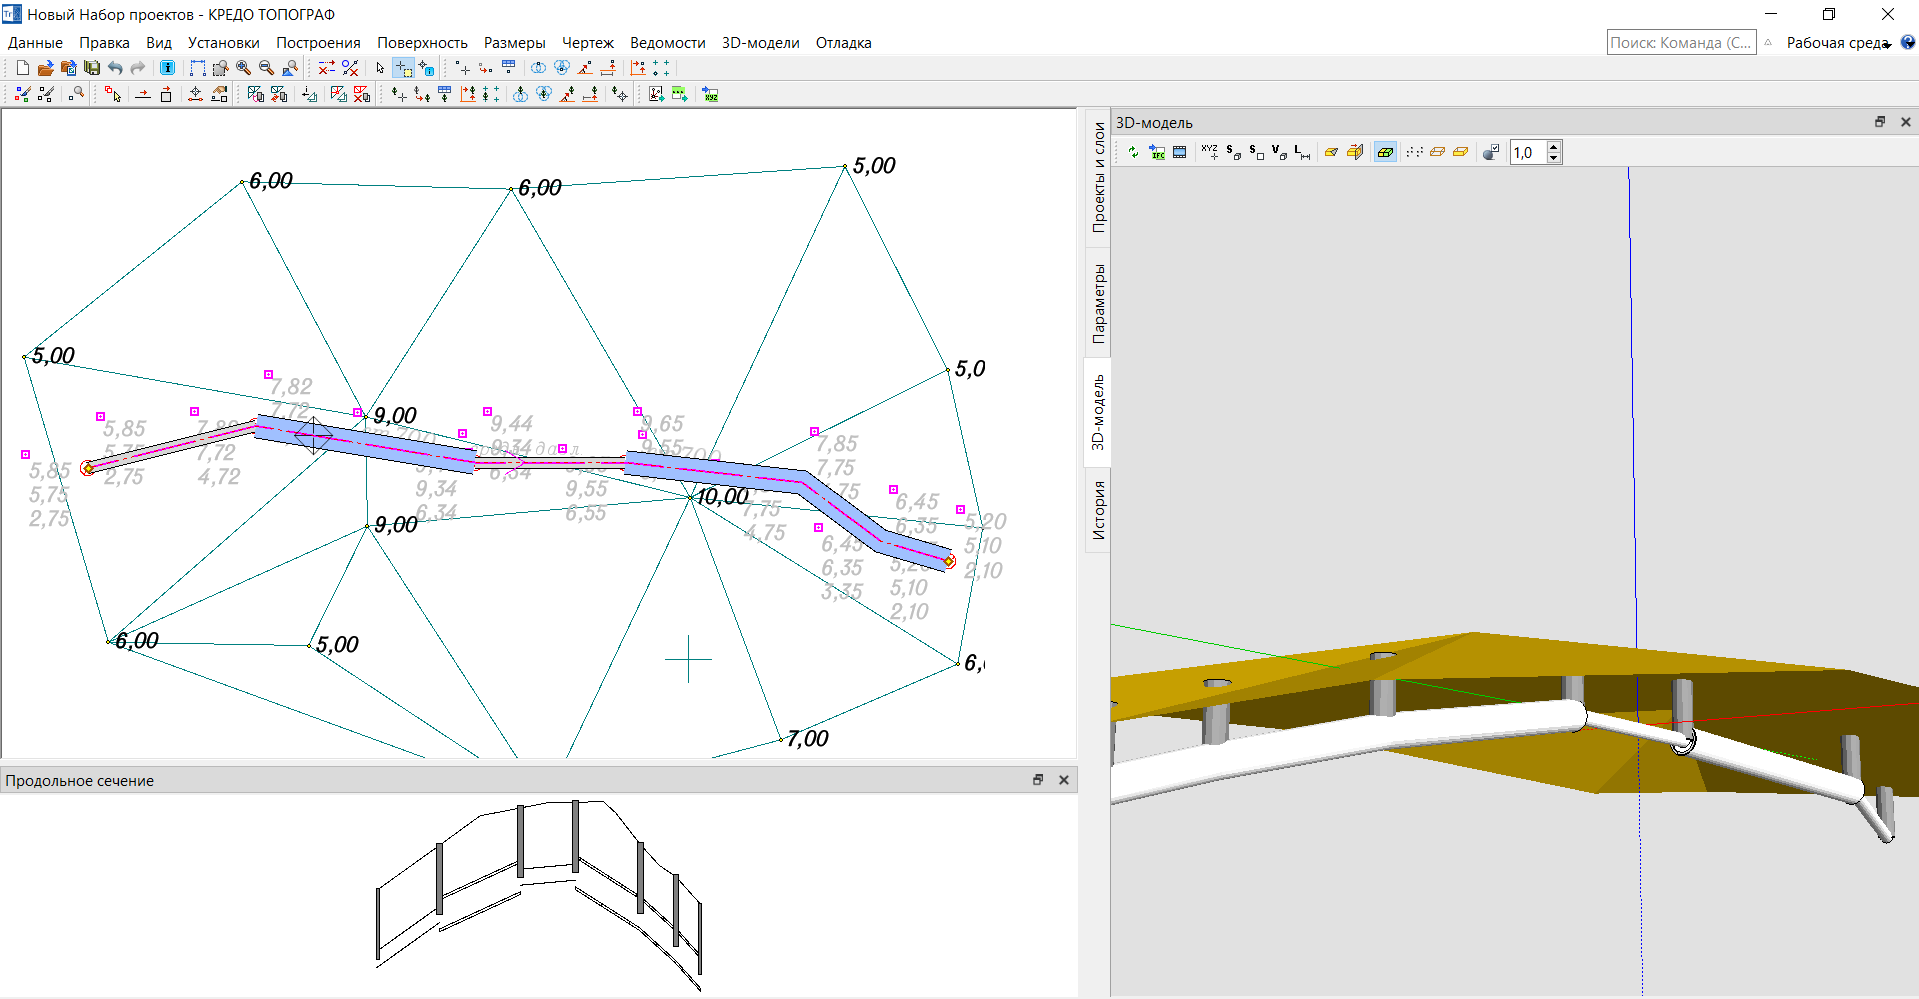Open the Данные menu
1919x999 pixels.
(x=35, y=43)
